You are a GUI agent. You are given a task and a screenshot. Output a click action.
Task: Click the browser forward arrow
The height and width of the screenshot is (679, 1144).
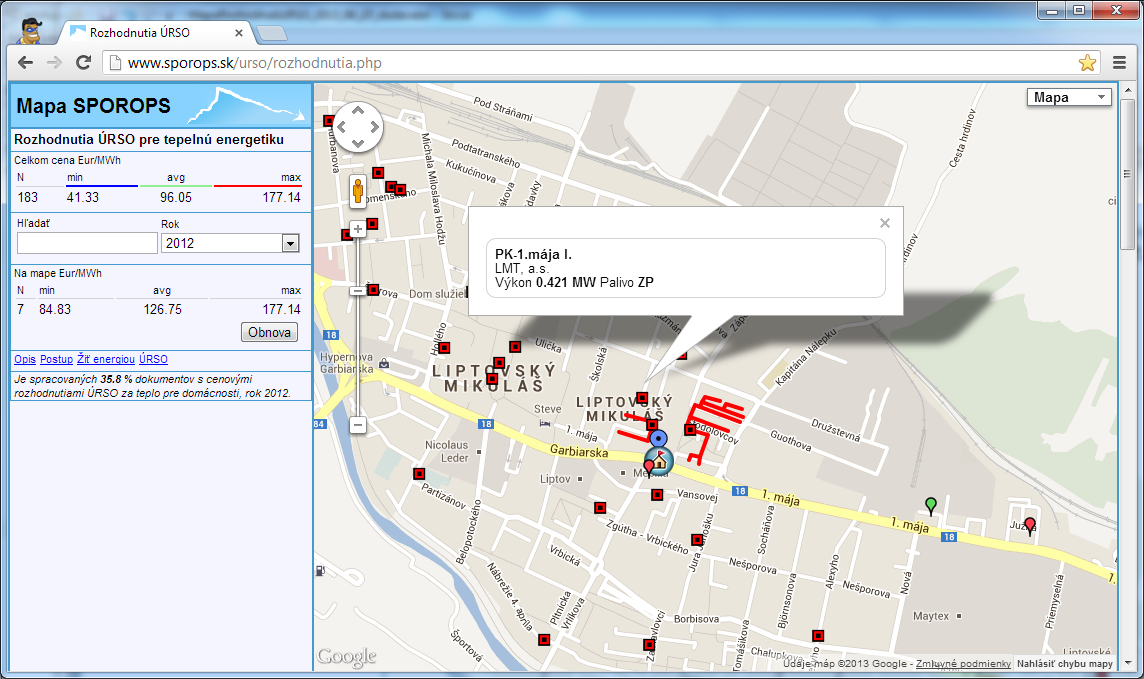coord(54,63)
